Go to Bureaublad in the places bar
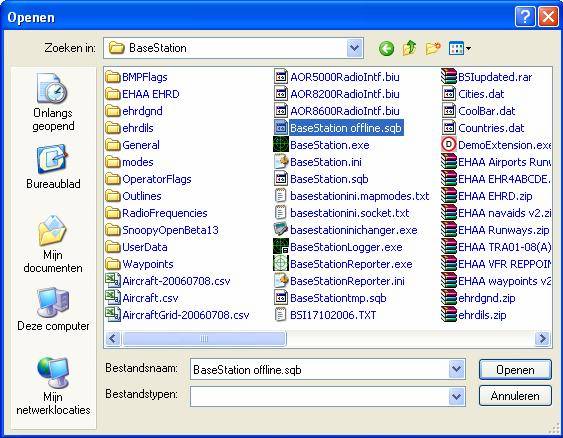 (53, 167)
